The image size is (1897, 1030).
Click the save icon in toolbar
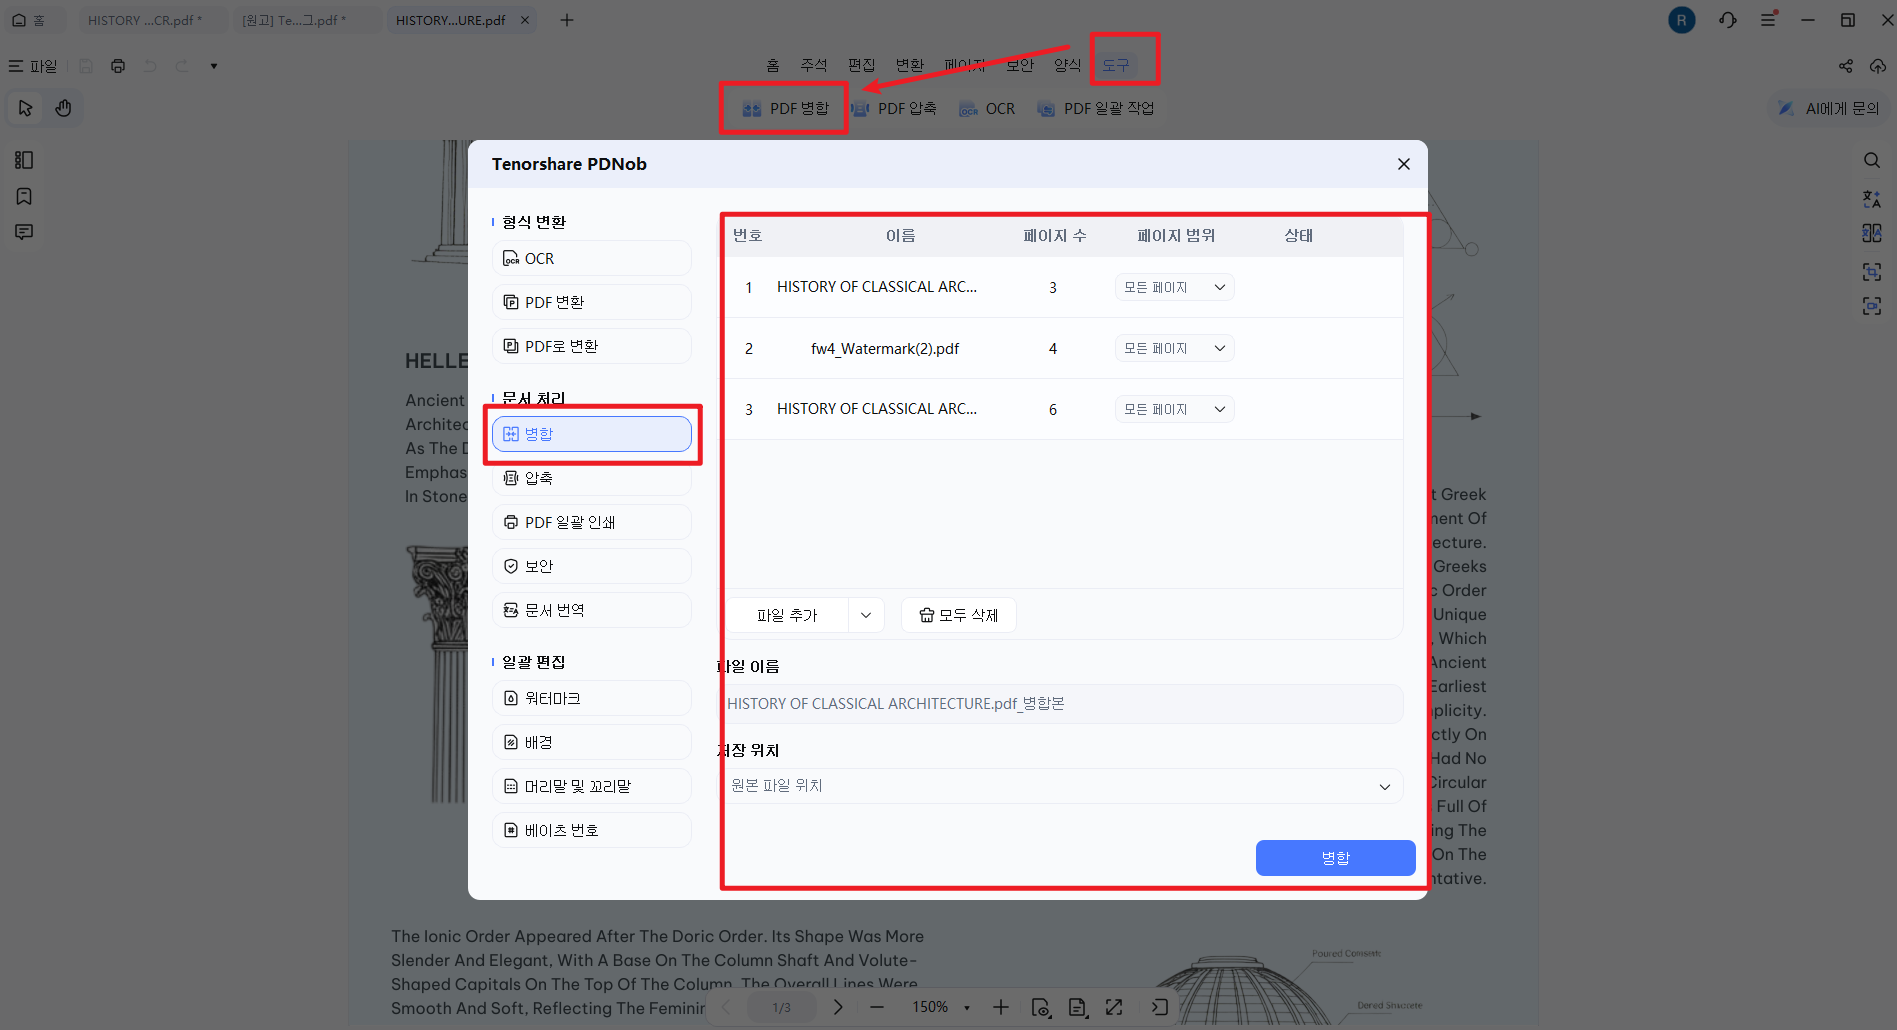point(86,66)
